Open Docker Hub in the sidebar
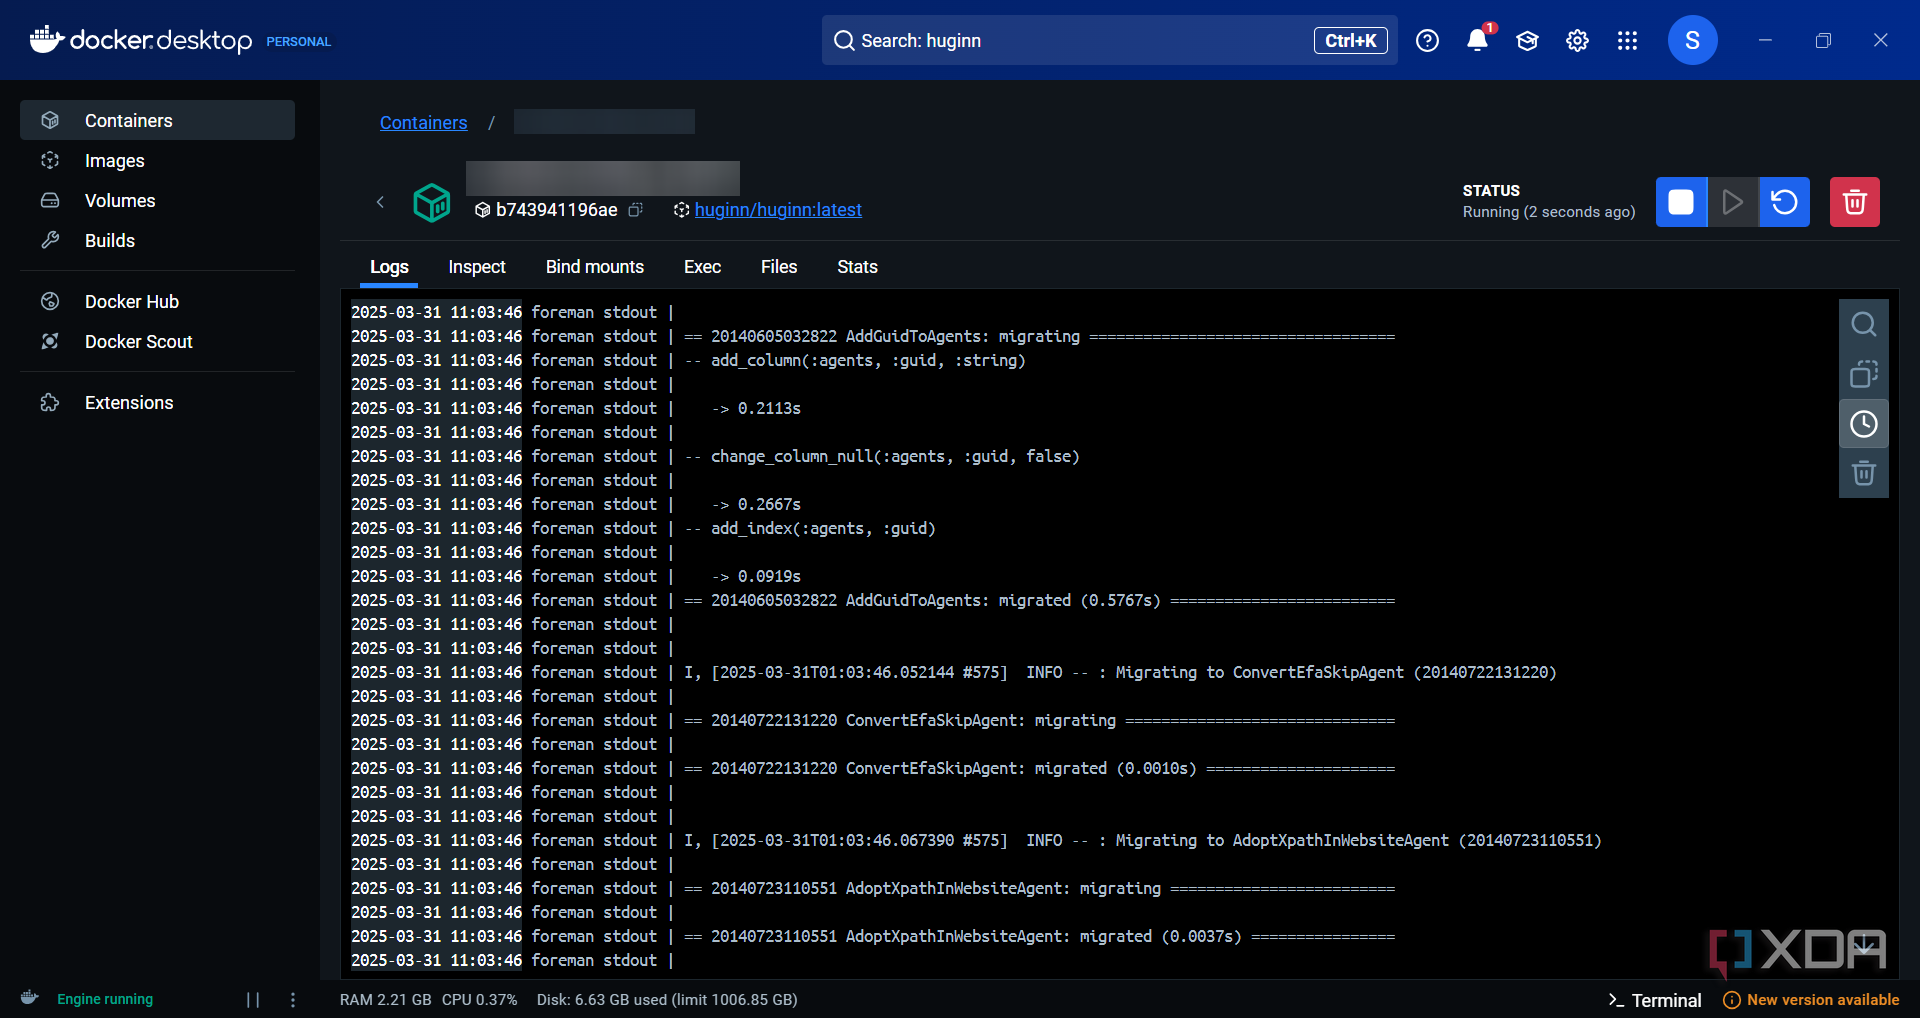Screen dimensions: 1920x1018 coord(157,301)
